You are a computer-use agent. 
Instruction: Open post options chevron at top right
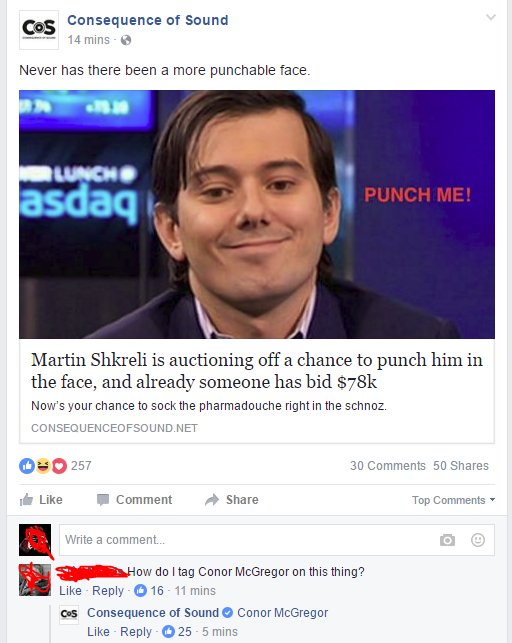click(491, 17)
